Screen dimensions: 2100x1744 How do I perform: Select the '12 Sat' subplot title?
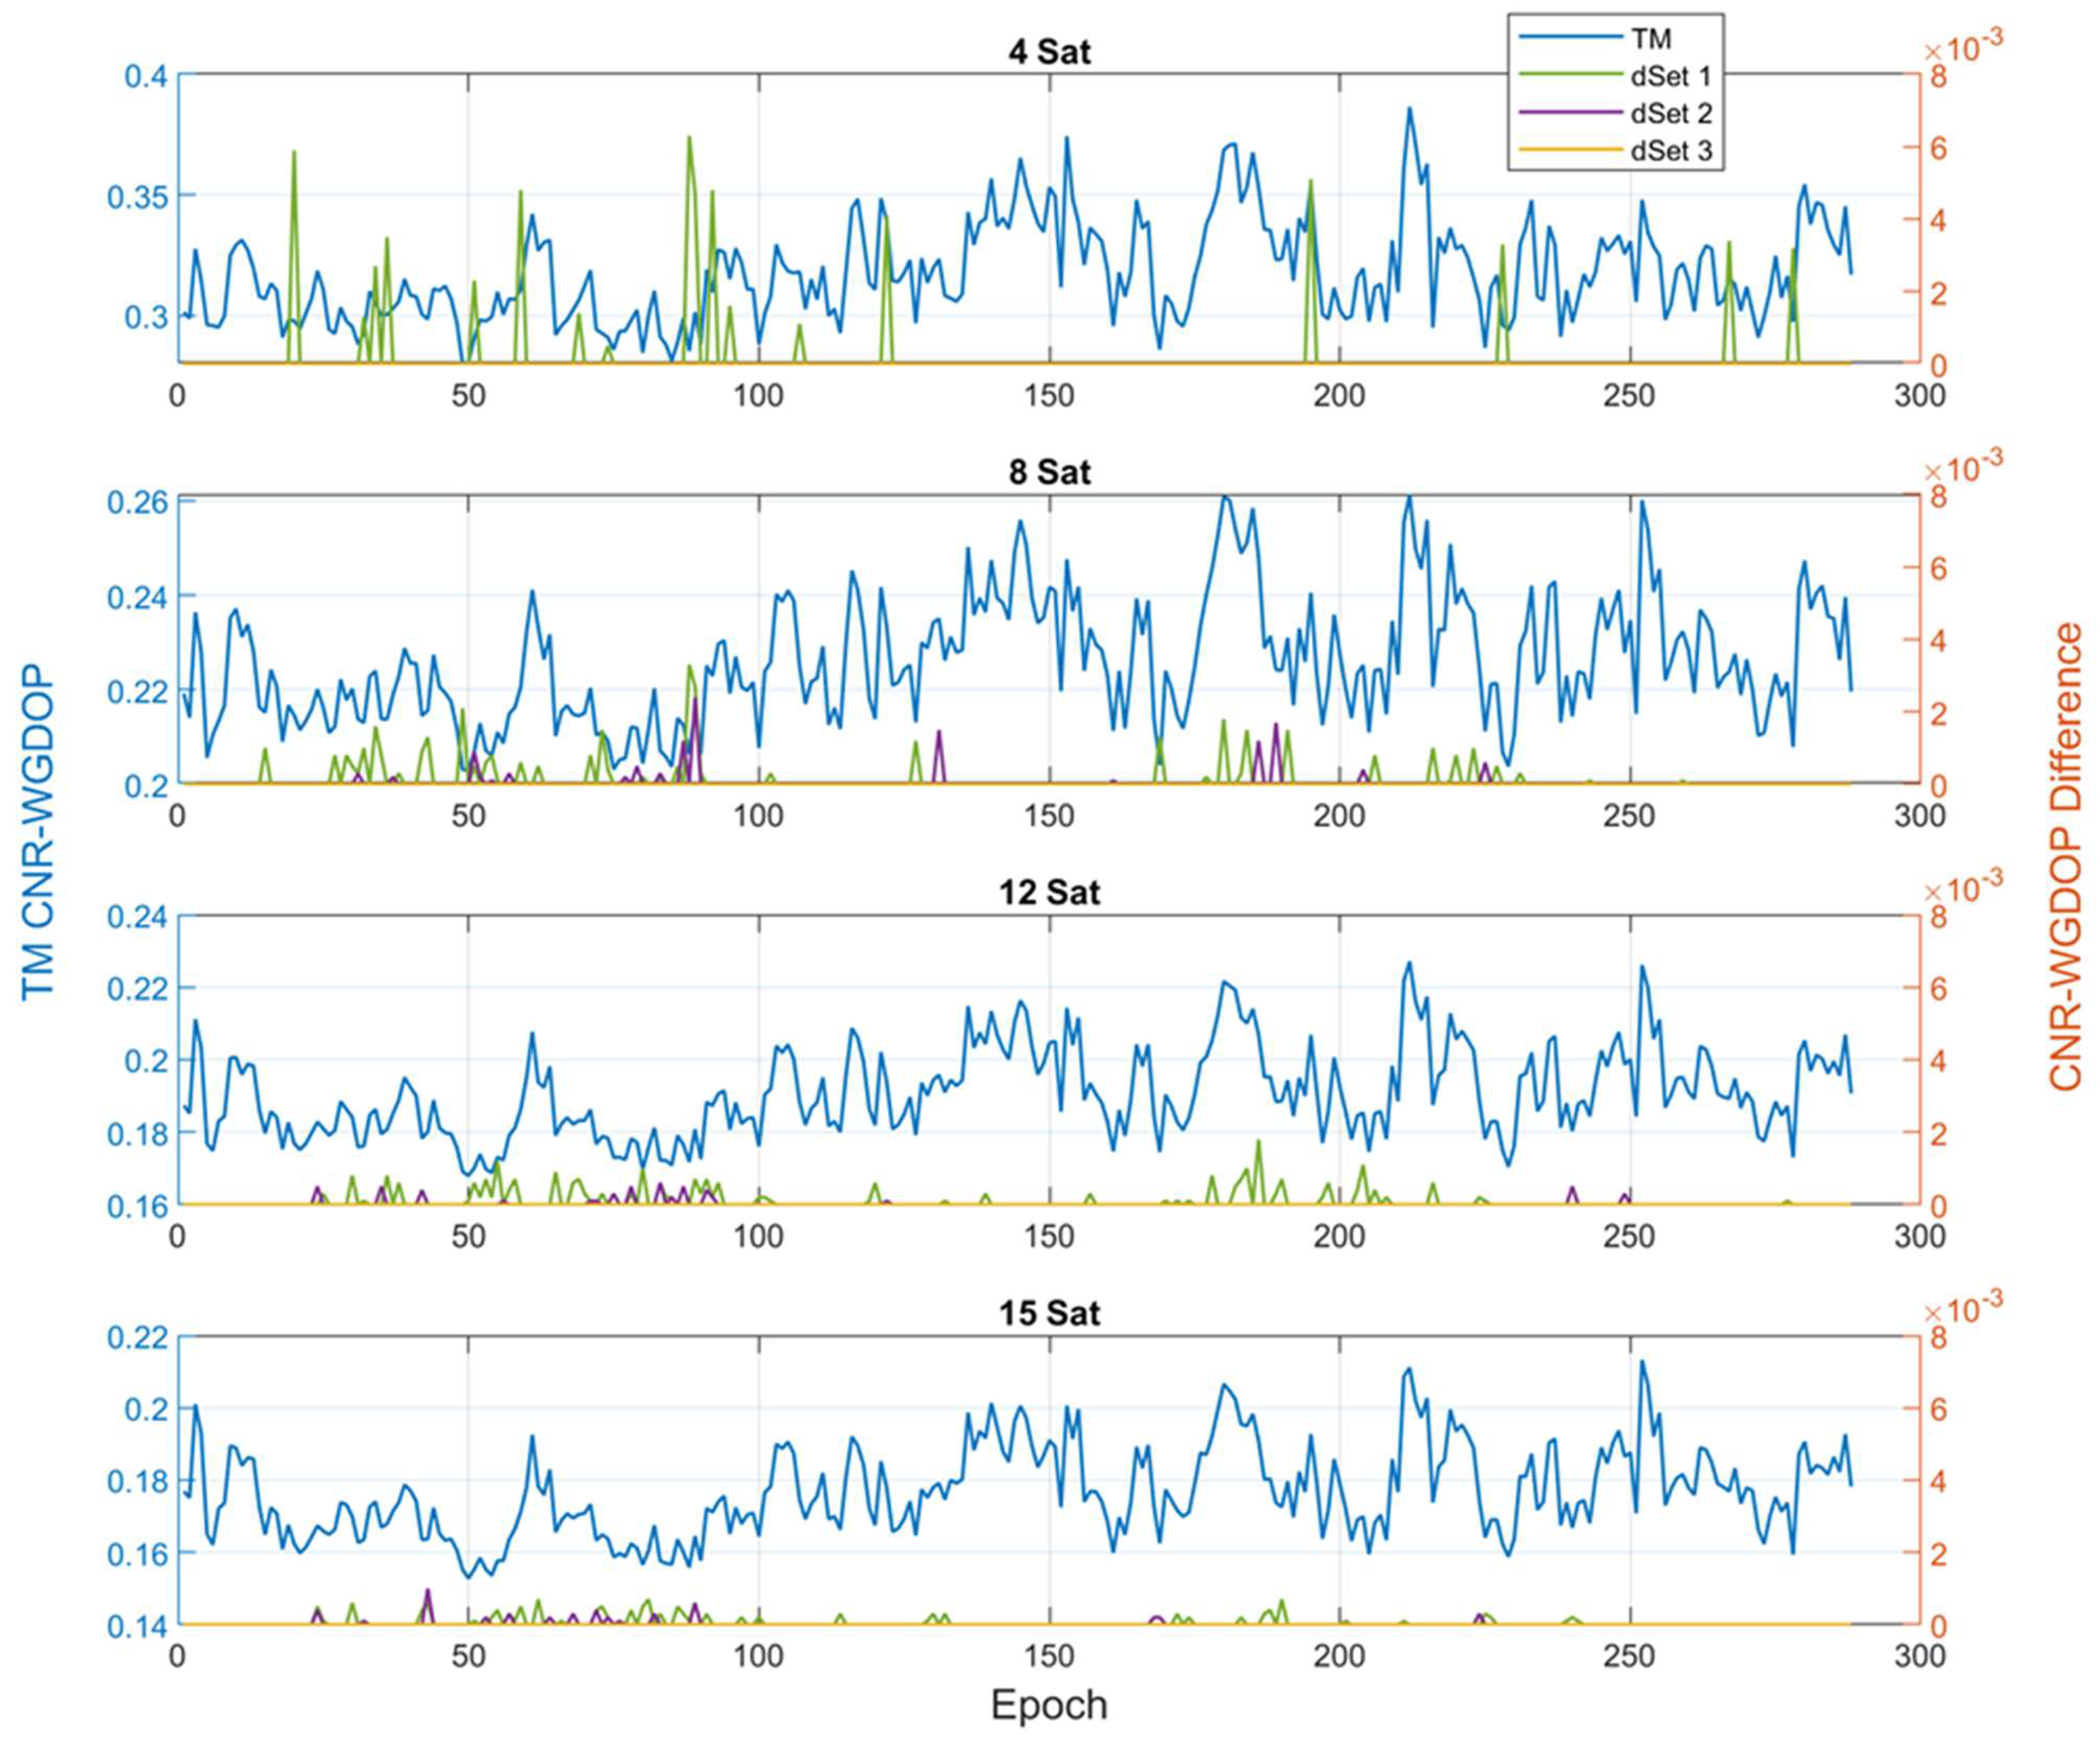tap(1049, 892)
